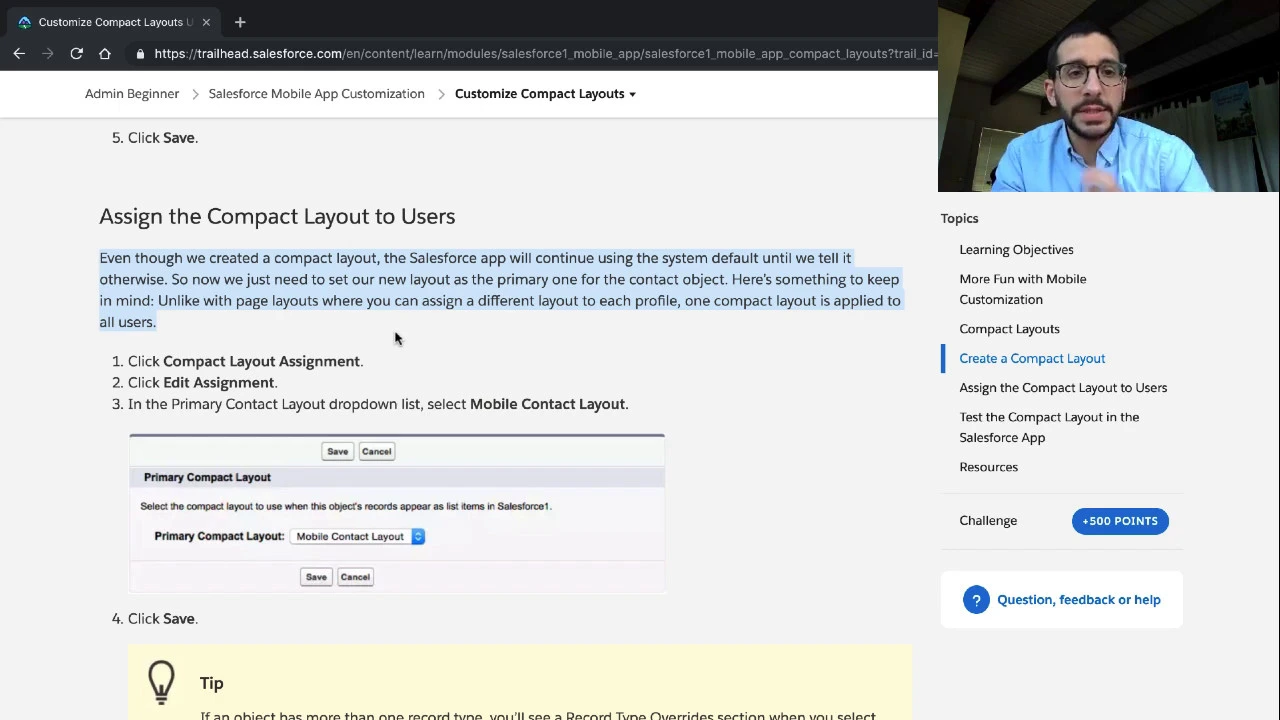Jump to Assign the Compact Layout to Users
Screen dimensions: 1280x720
[1063, 388]
